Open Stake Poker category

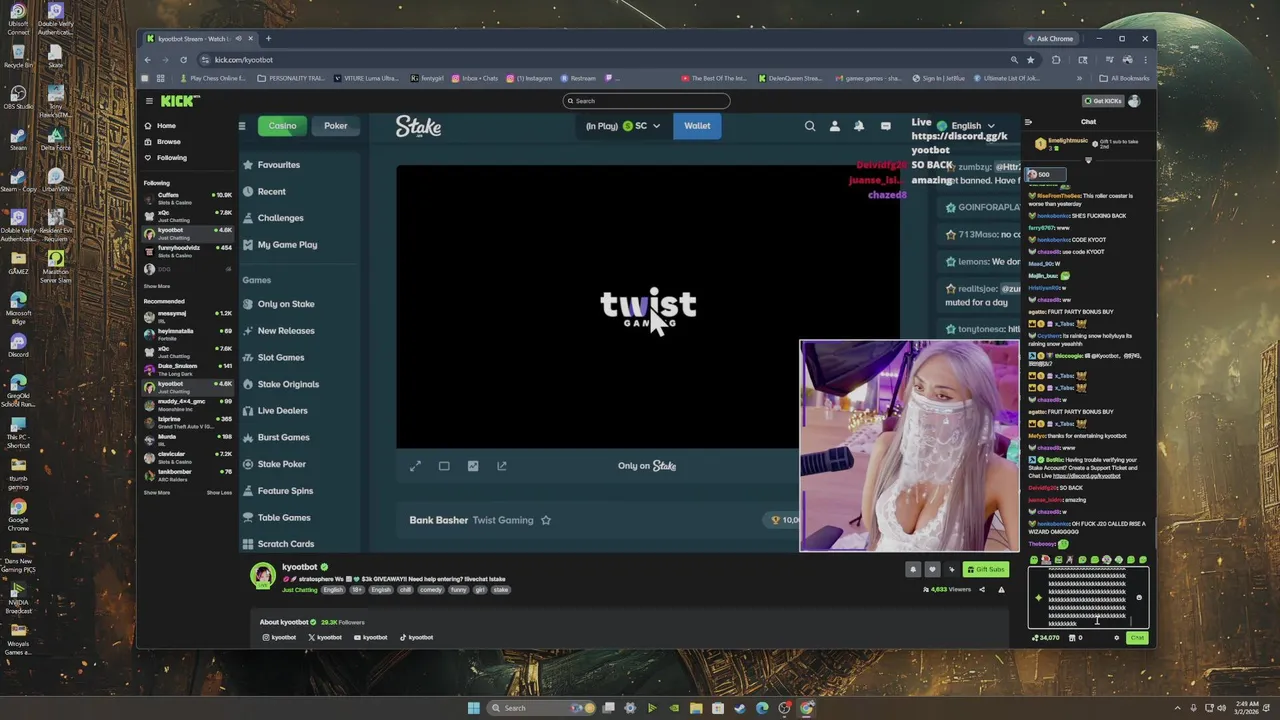point(274,464)
